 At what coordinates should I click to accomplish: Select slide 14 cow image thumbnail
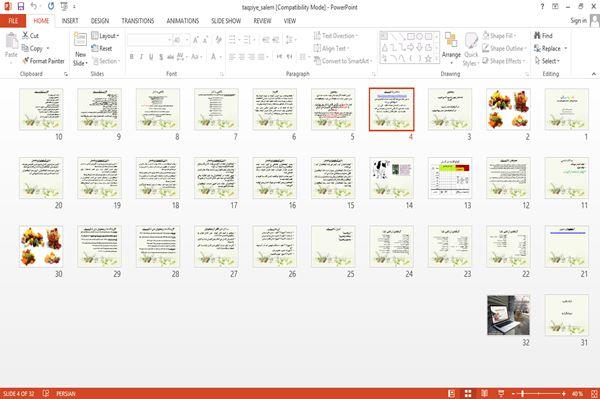[391, 178]
